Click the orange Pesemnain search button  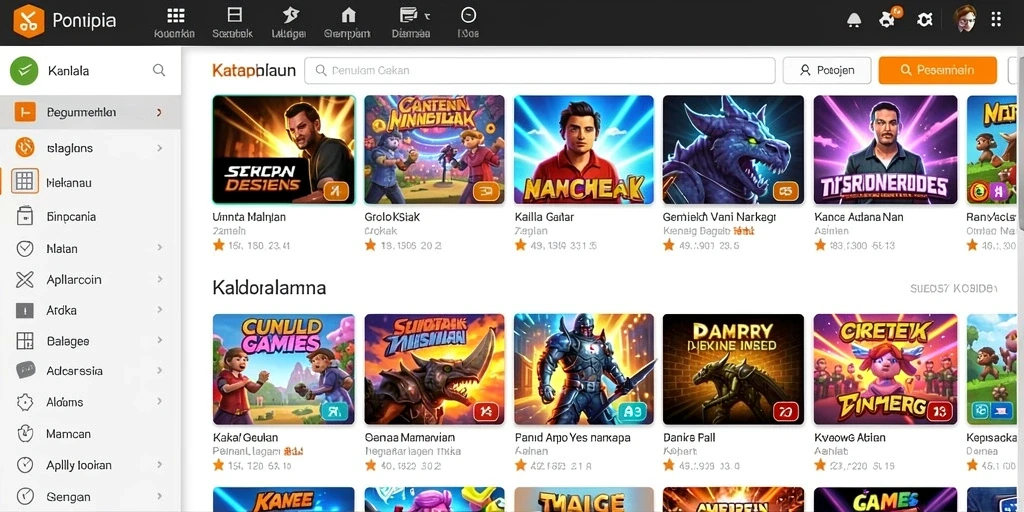pyautogui.click(x=937, y=70)
